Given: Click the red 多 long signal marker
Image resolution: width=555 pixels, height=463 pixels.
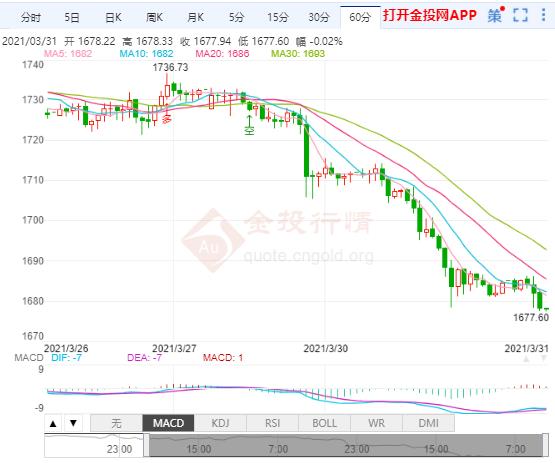Looking at the screenshot, I should (x=166, y=119).
